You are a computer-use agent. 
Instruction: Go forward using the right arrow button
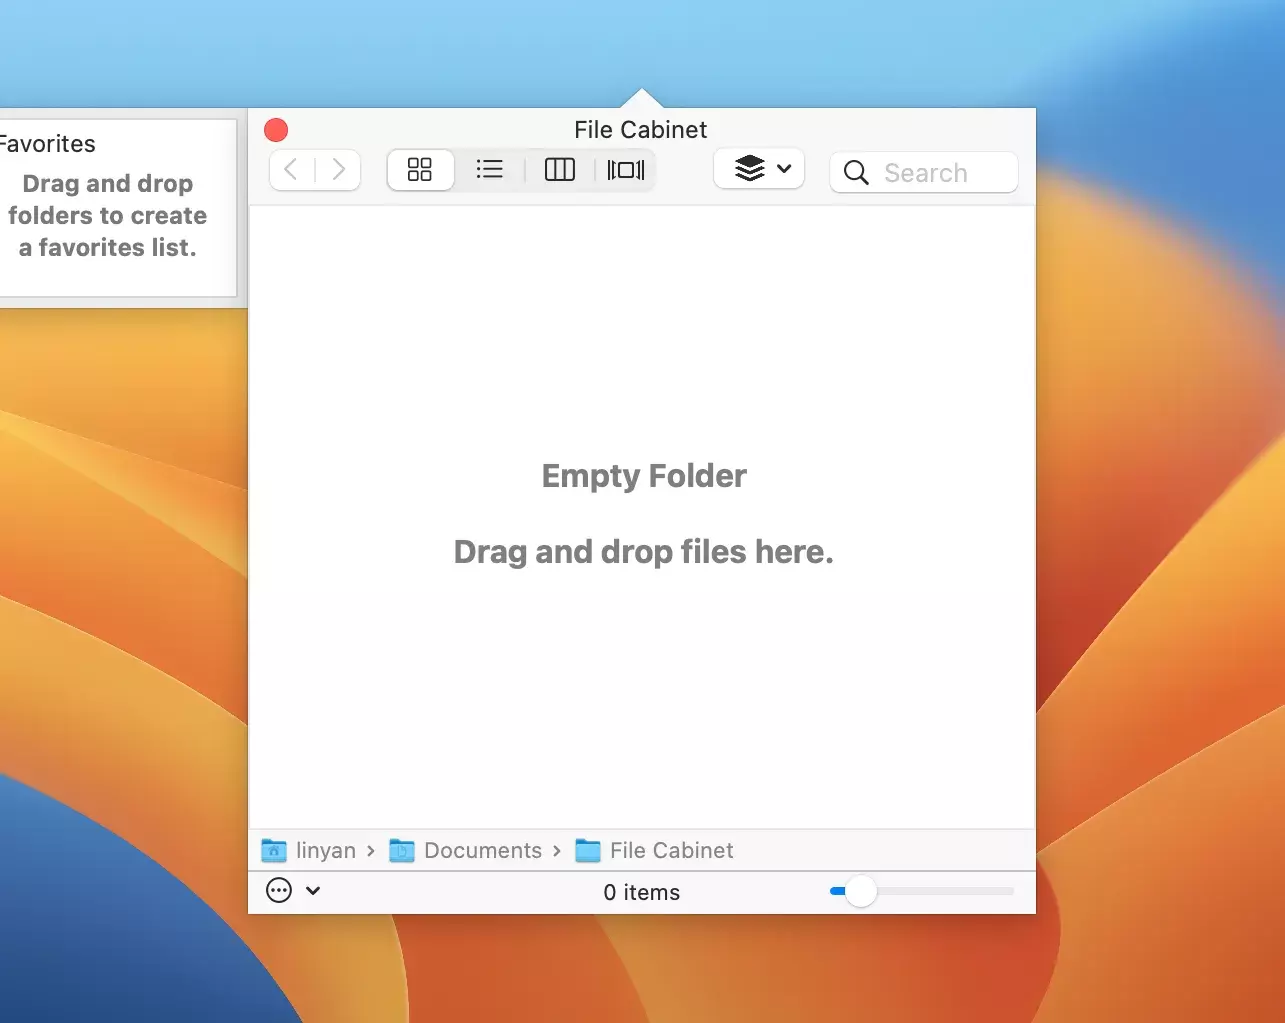coord(338,170)
